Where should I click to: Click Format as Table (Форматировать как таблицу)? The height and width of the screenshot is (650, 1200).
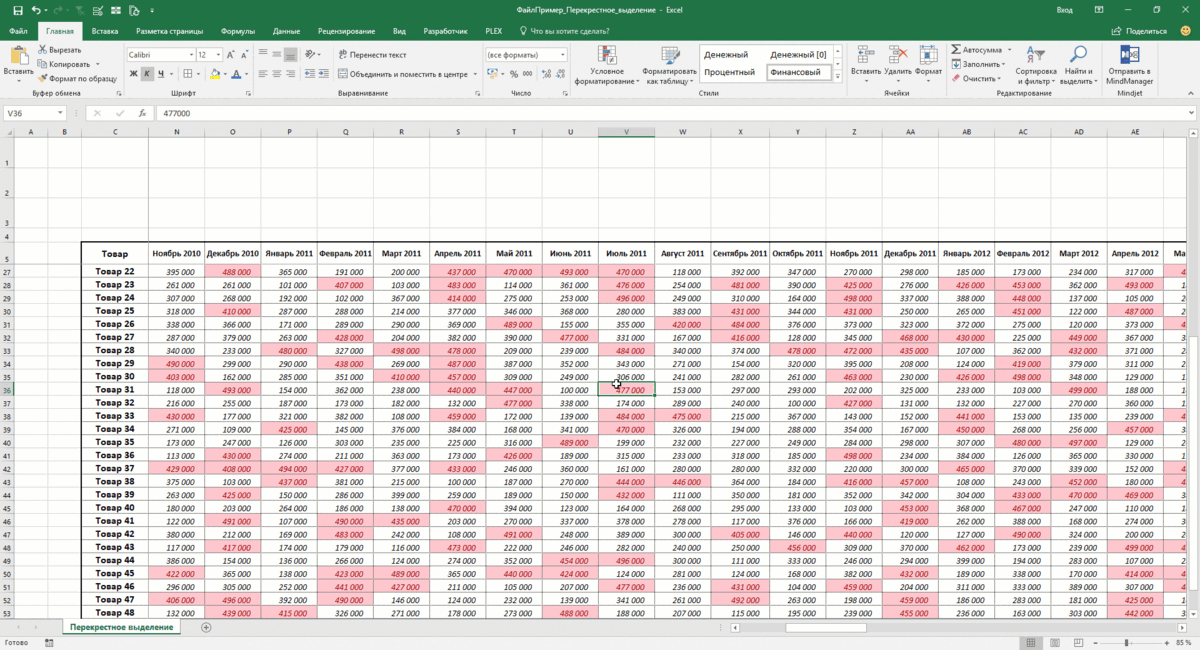(669, 65)
